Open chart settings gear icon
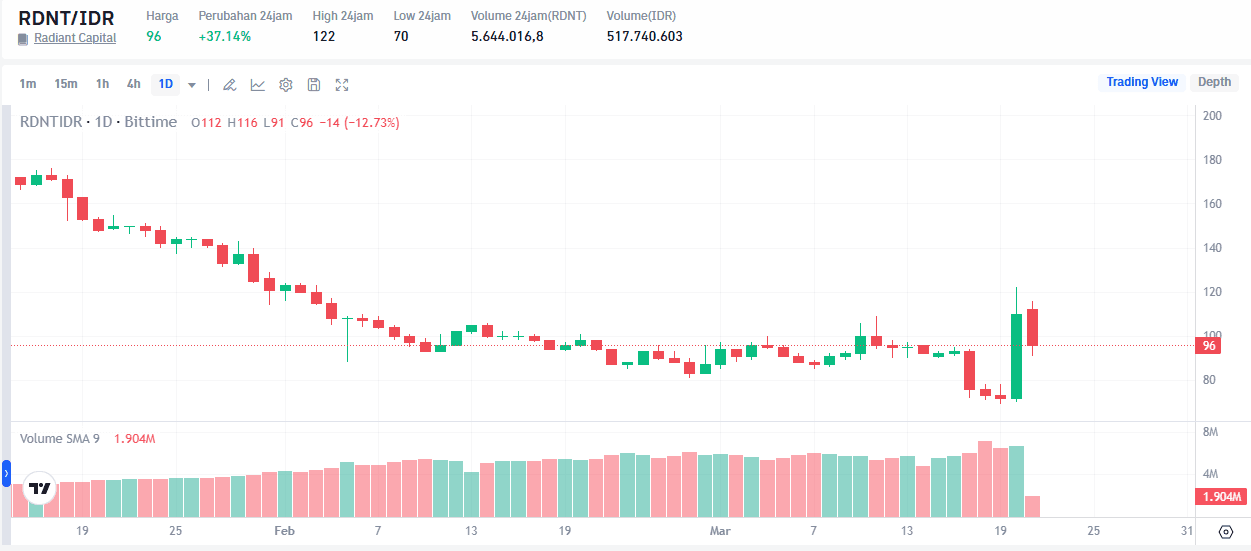This screenshot has width=1251, height=551. [x=285, y=85]
